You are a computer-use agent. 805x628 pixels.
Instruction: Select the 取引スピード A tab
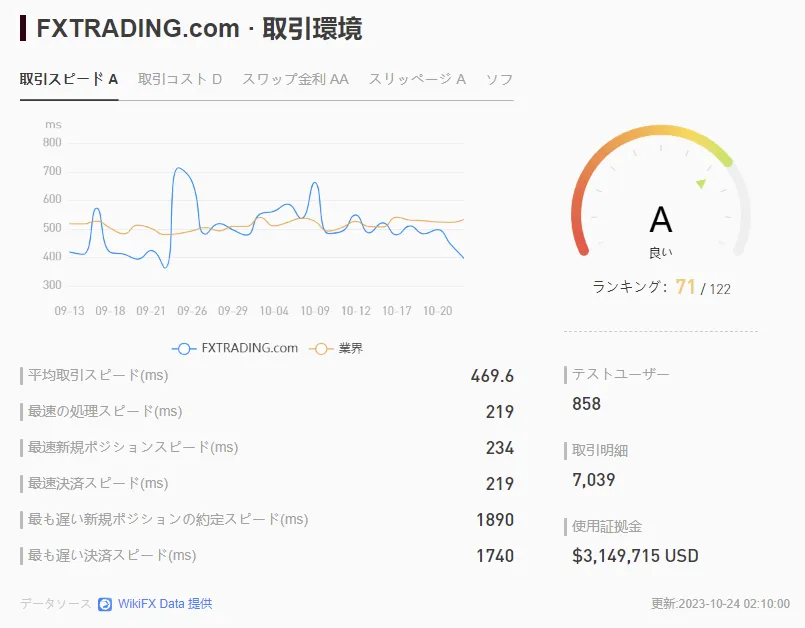coord(69,80)
